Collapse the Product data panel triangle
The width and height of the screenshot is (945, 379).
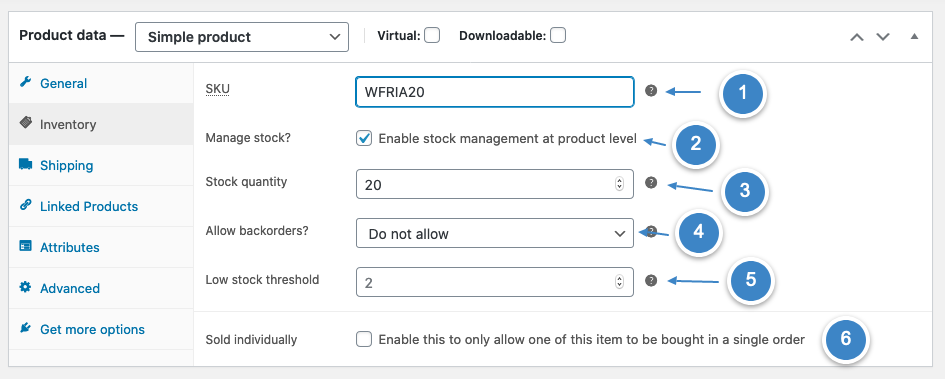click(914, 36)
